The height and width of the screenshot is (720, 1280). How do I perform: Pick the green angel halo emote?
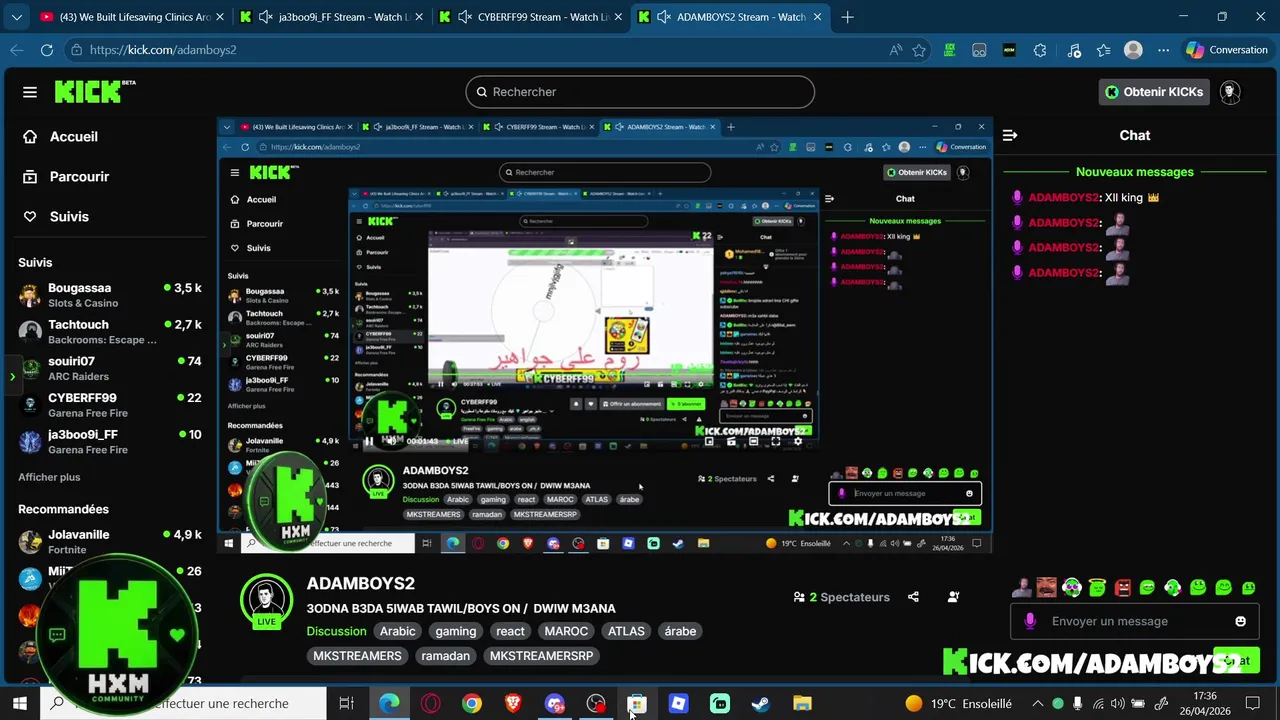click(x=1097, y=587)
